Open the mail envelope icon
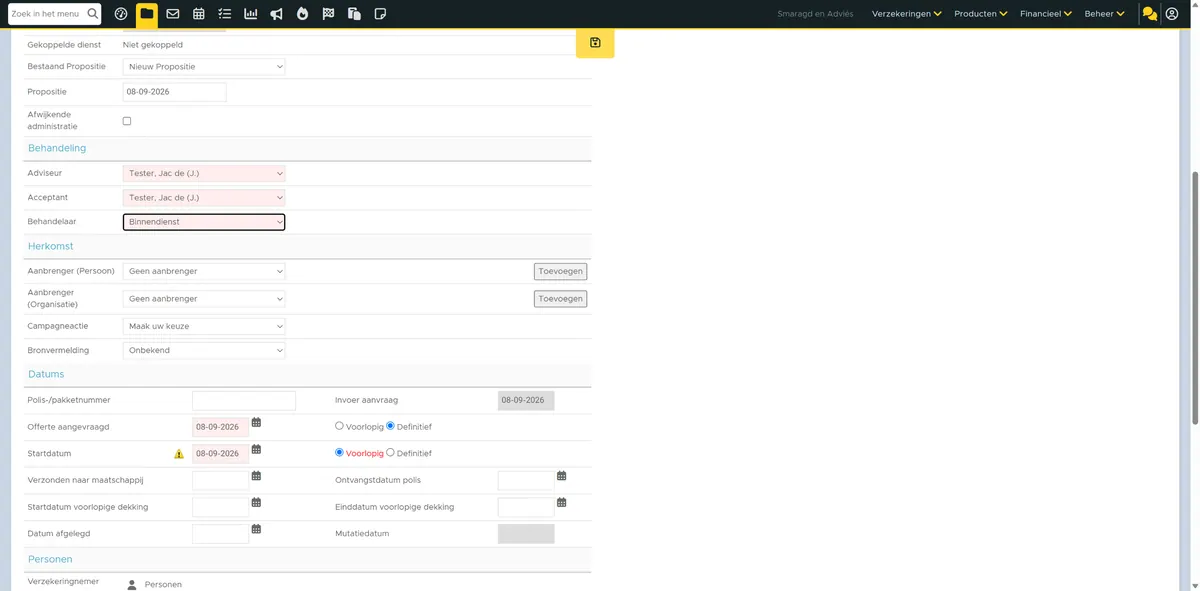This screenshot has height=591, width=1200. coord(173,14)
